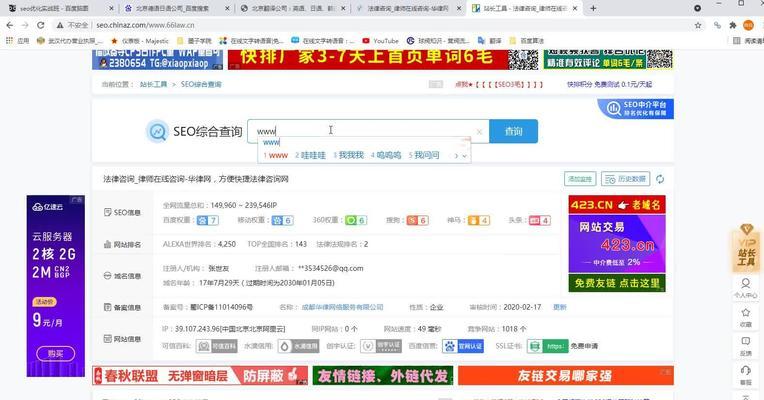Open the 翻译 bookmark
The image size is (764, 400).
click(x=490, y=41)
